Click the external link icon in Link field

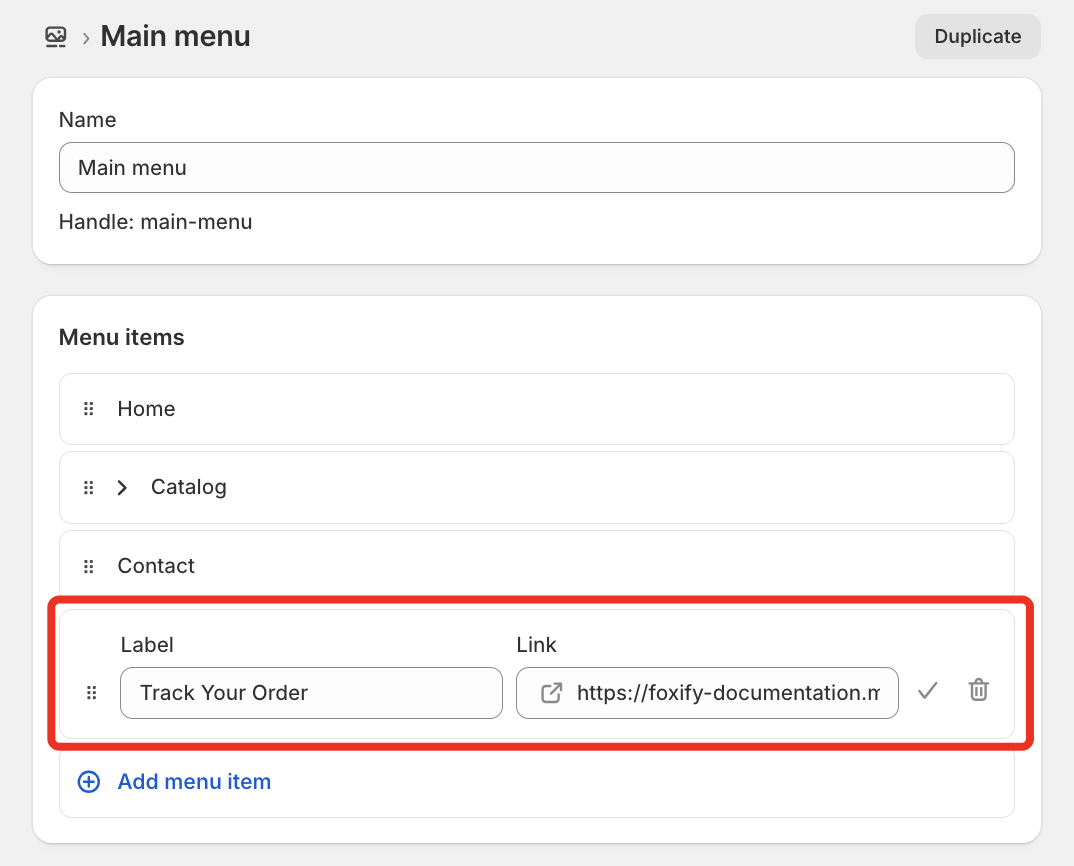[551, 693]
